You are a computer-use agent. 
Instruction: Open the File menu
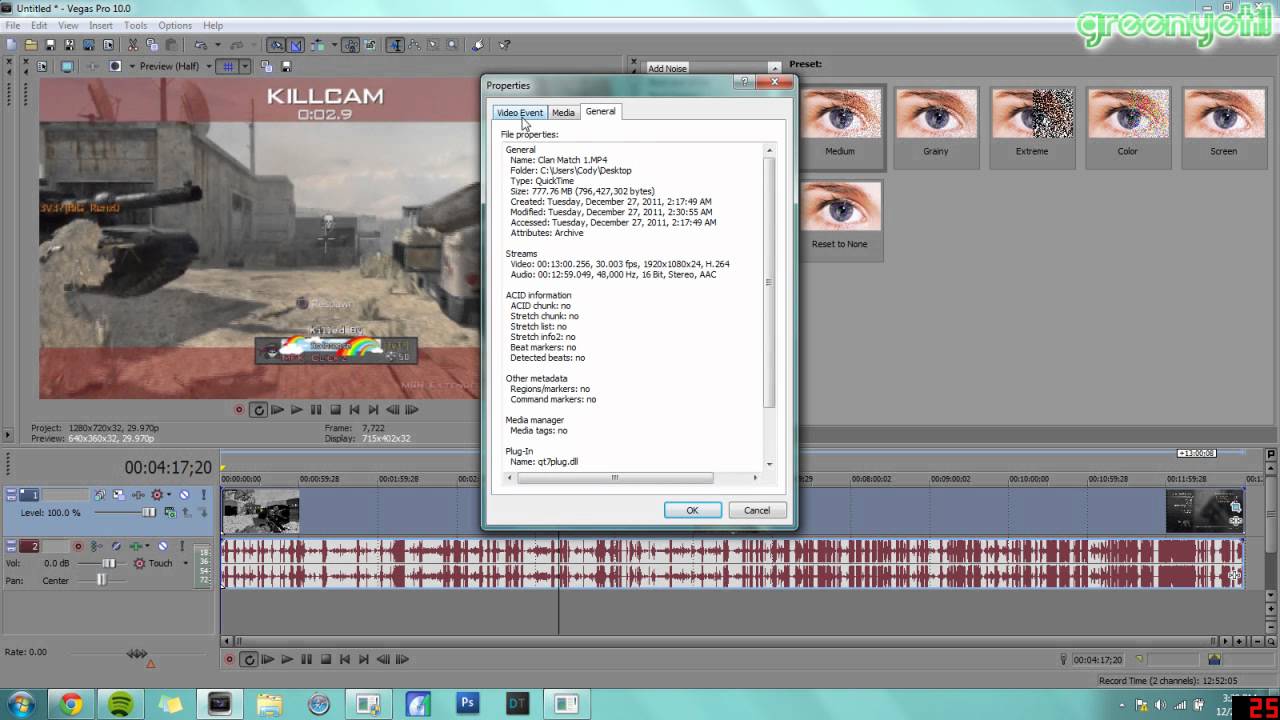[x=12, y=25]
